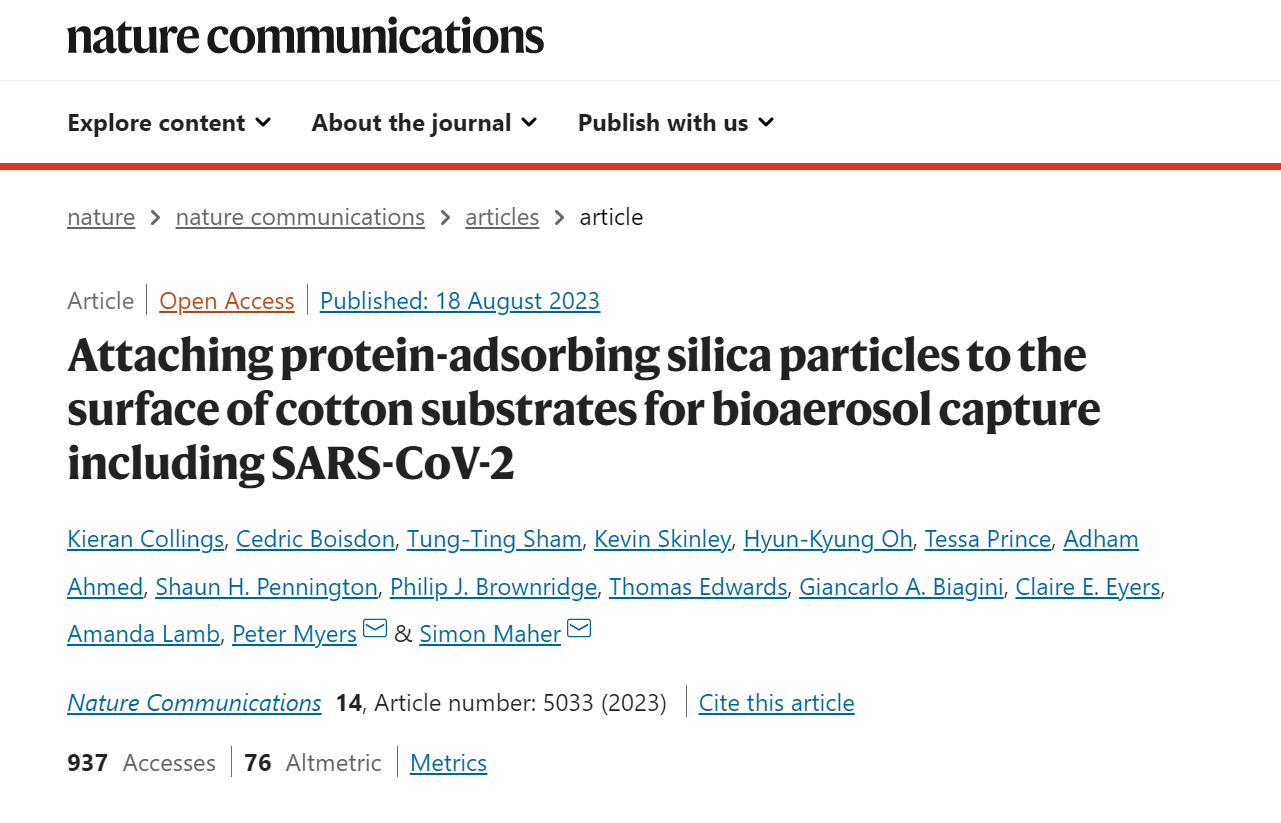
Task: Open author Giancarlo A. Biagini link
Action: pyautogui.click(x=901, y=587)
